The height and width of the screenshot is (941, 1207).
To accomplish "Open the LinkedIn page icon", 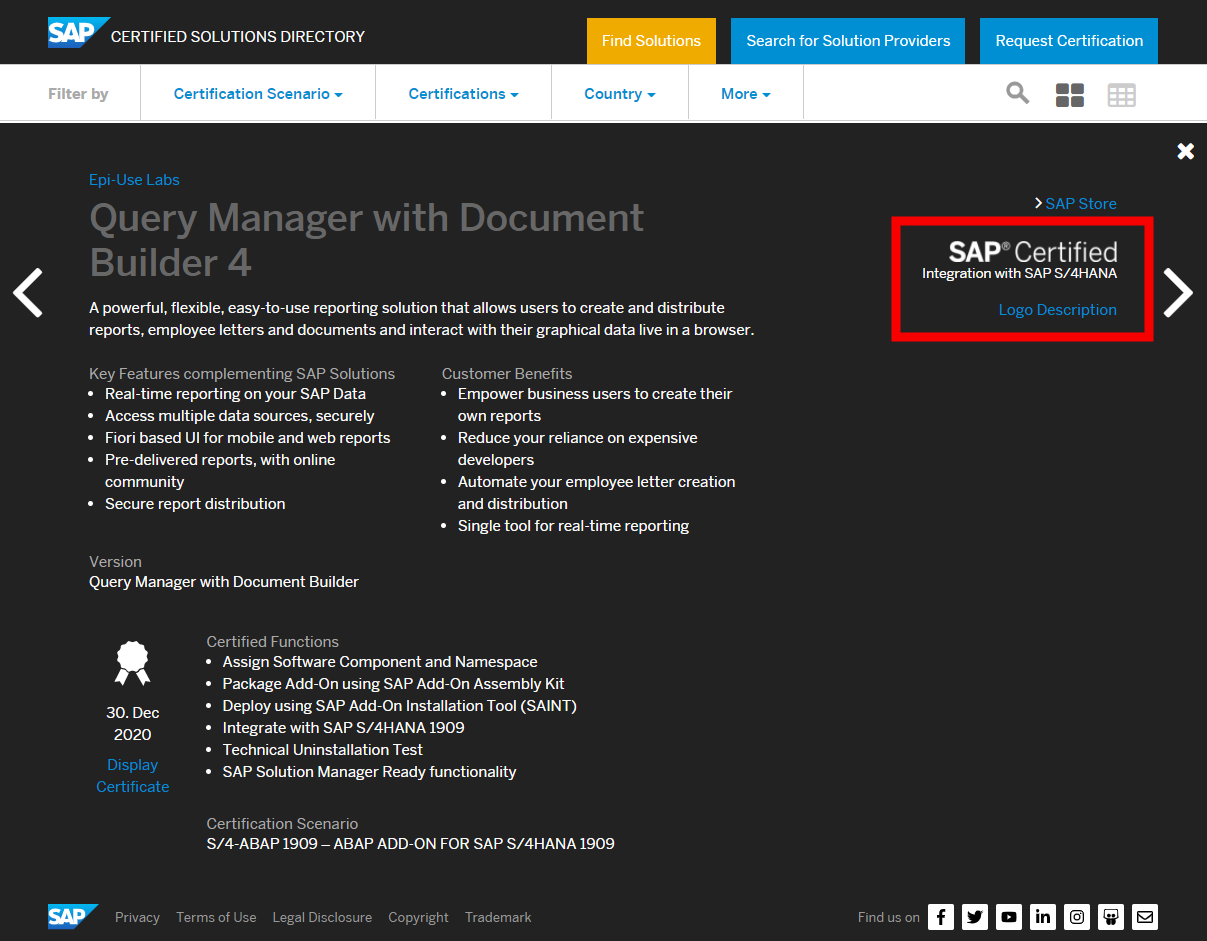I will click(x=1043, y=917).
